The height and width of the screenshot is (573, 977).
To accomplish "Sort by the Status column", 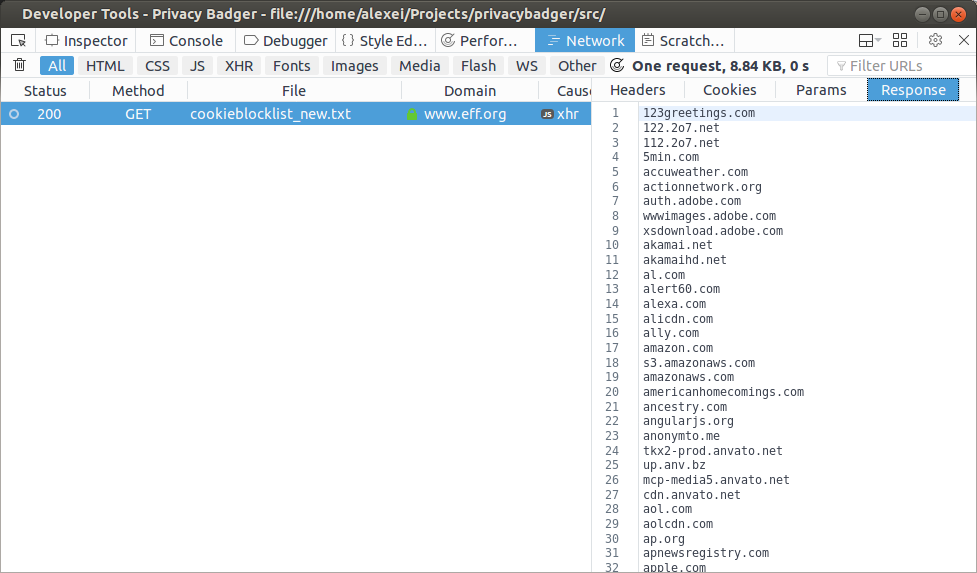I will coord(45,91).
